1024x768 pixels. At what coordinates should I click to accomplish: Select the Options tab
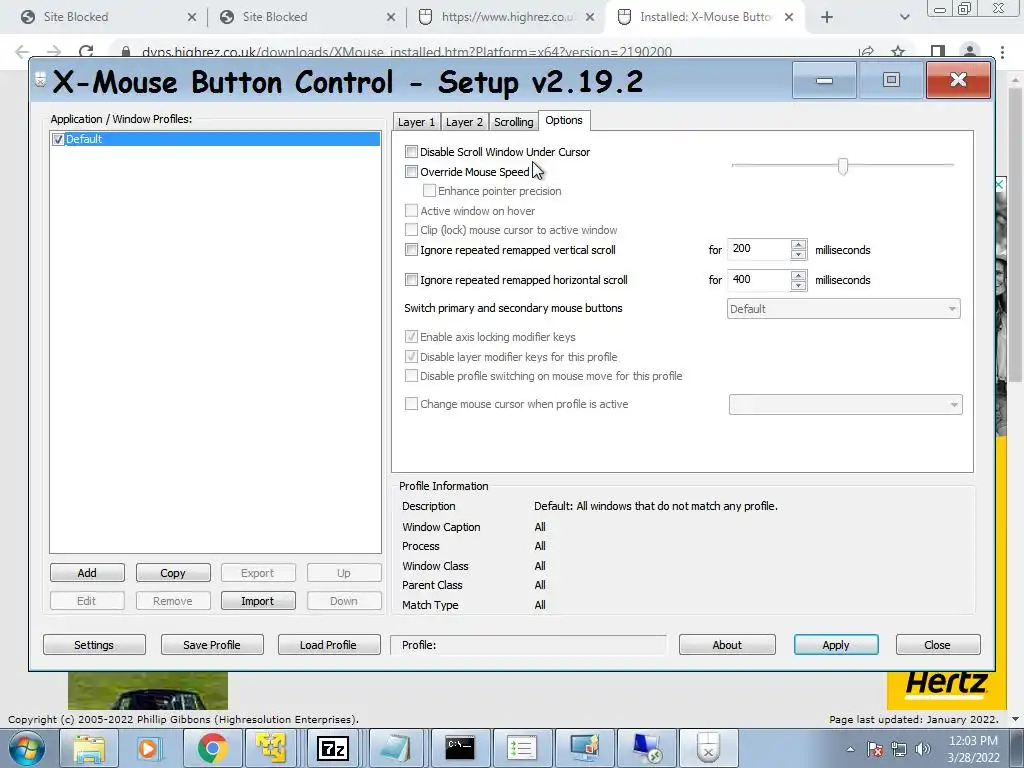click(564, 120)
